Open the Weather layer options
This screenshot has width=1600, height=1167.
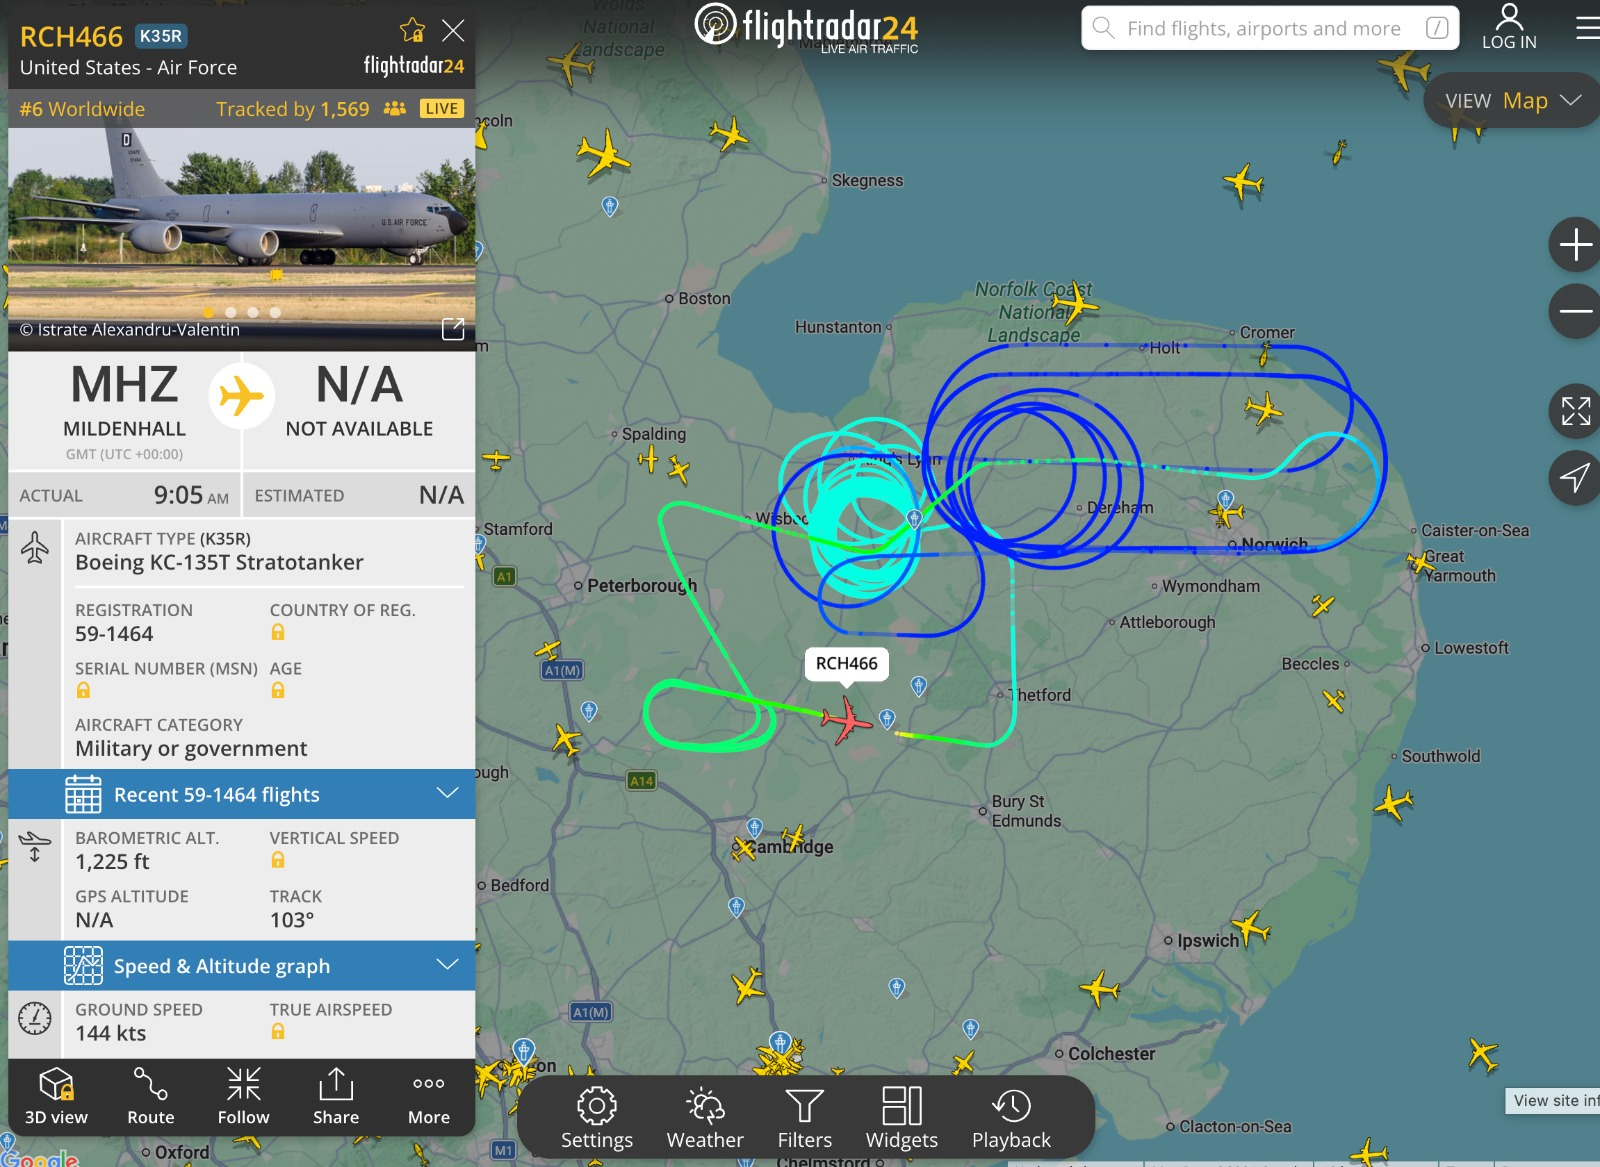pyautogui.click(x=705, y=1118)
